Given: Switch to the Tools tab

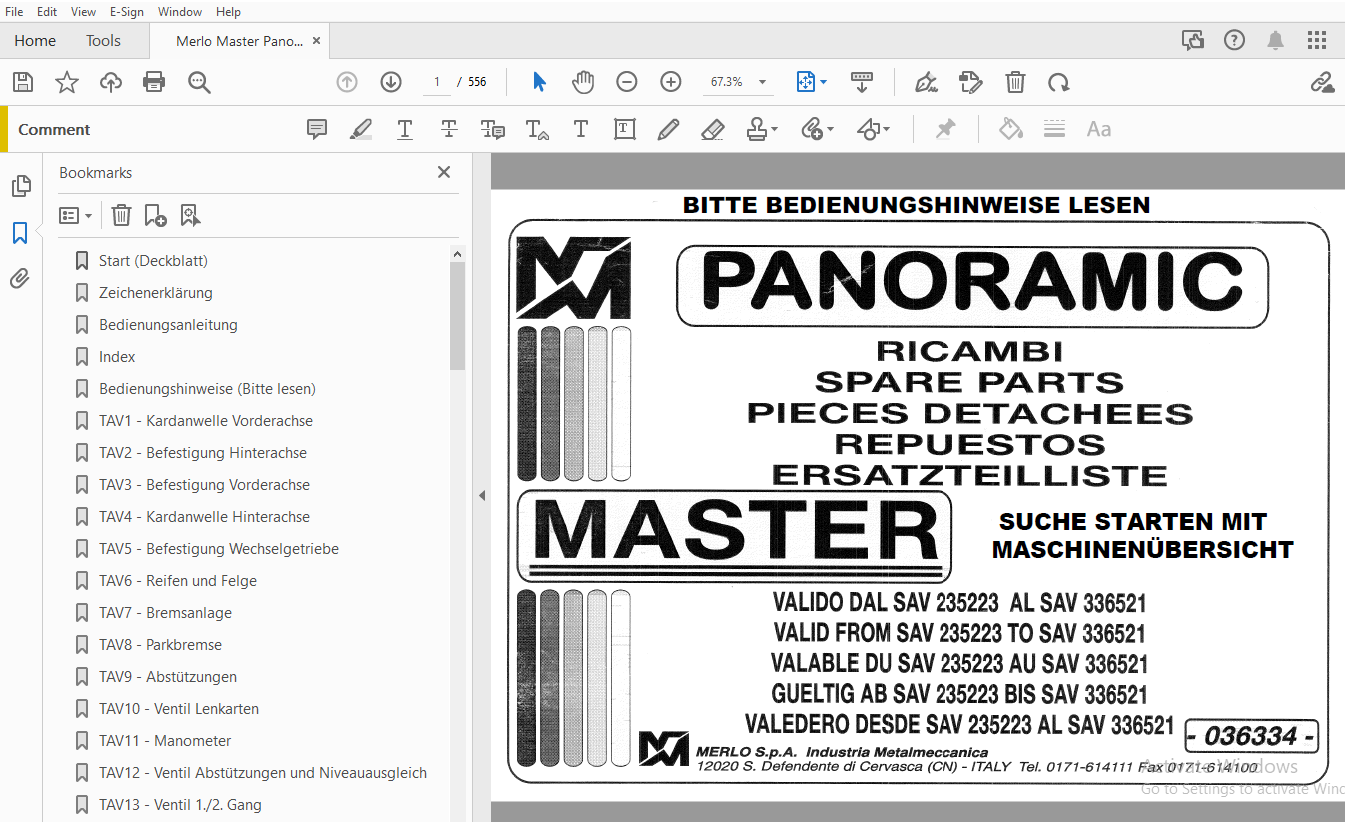Looking at the screenshot, I should pyautogui.click(x=103, y=41).
